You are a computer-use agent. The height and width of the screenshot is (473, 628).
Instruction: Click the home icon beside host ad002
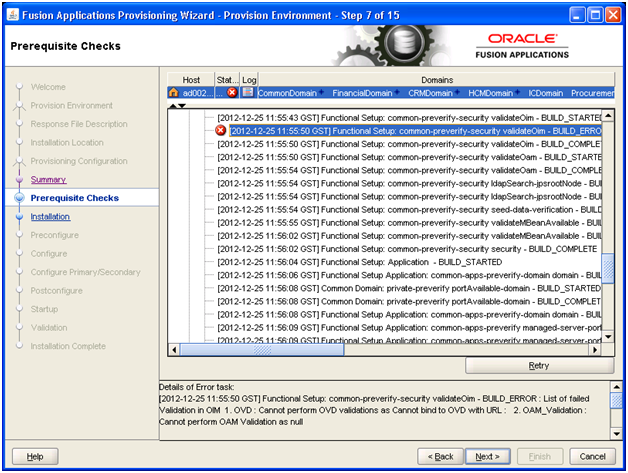point(173,93)
